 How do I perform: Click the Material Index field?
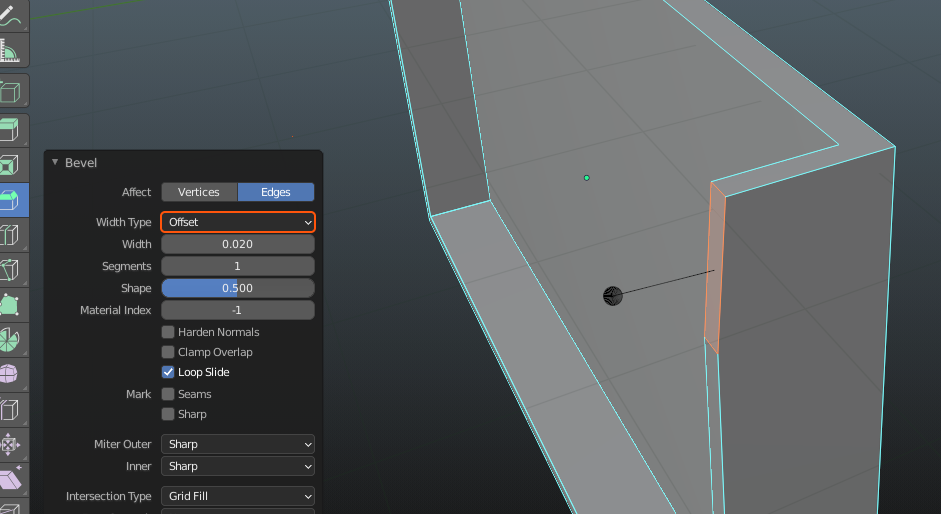click(238, 310)
